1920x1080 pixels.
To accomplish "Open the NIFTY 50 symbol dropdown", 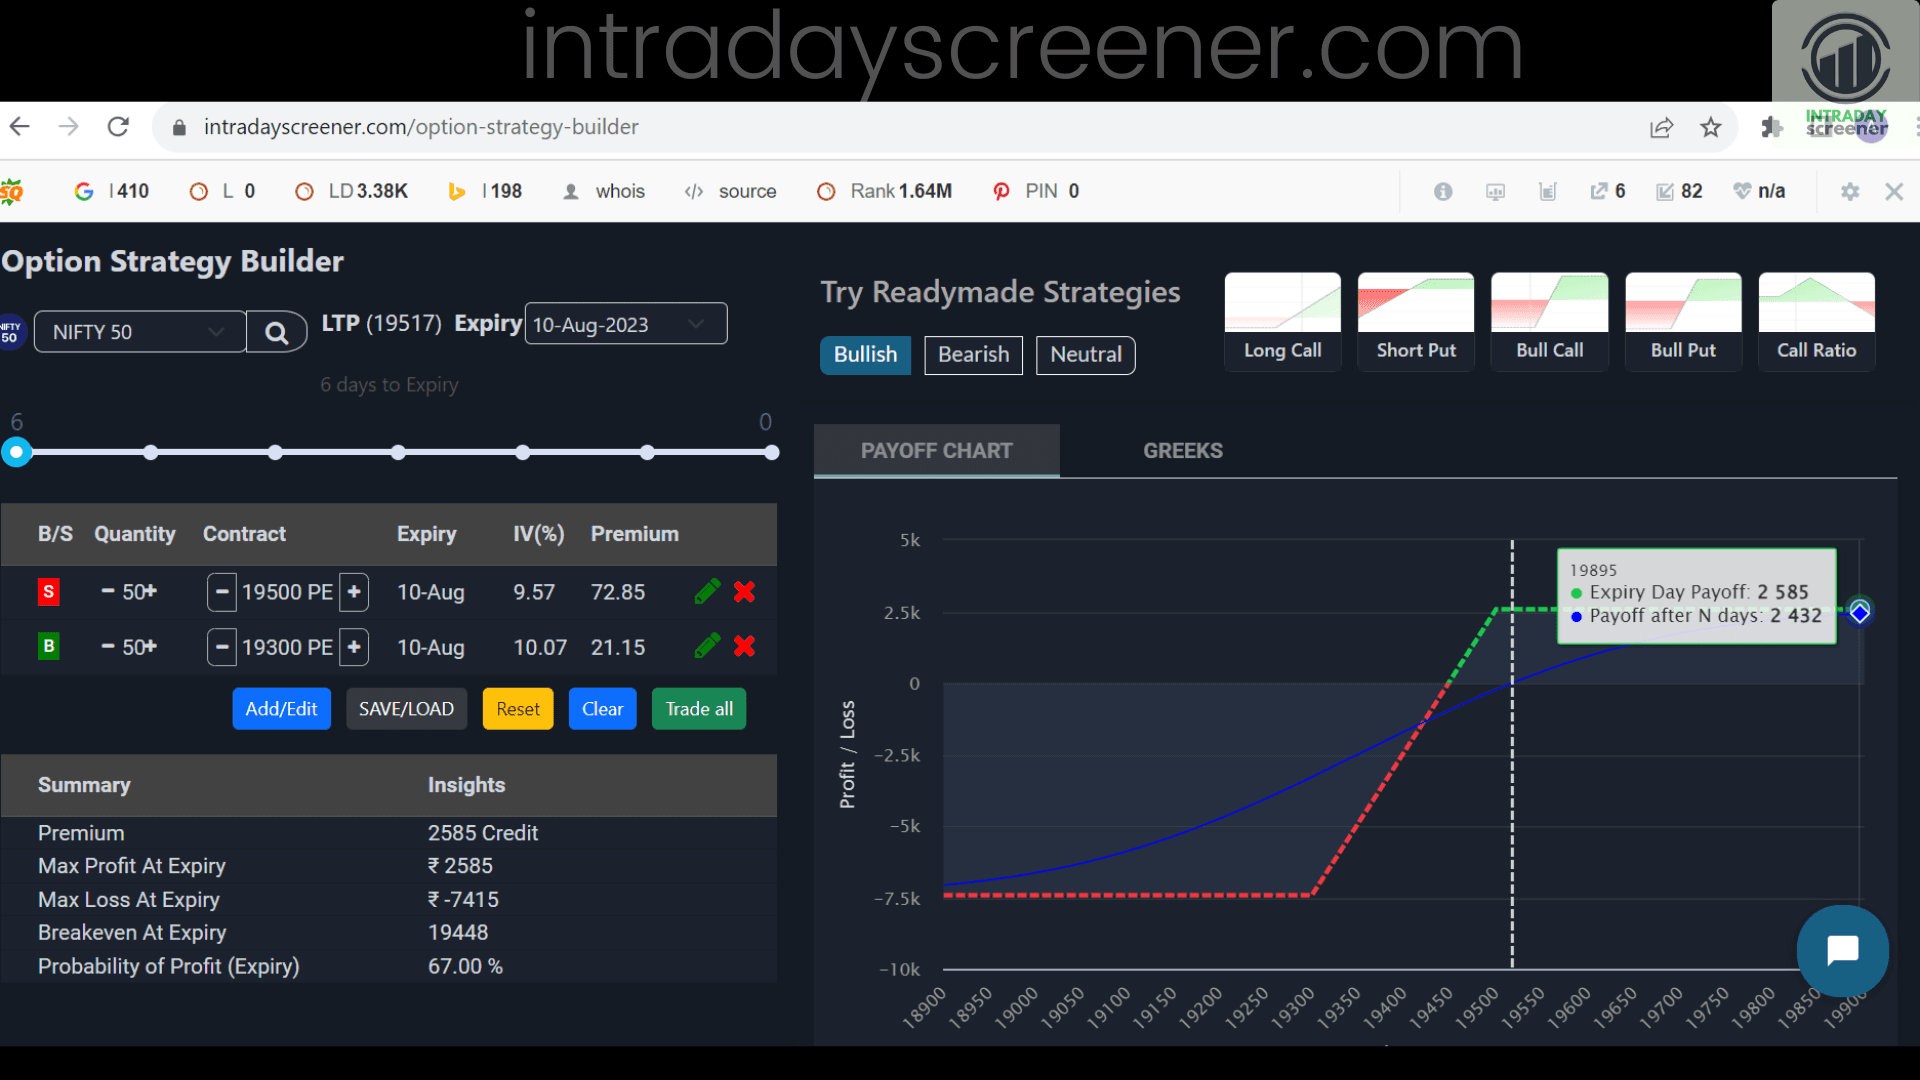I will tap(140, 332).
